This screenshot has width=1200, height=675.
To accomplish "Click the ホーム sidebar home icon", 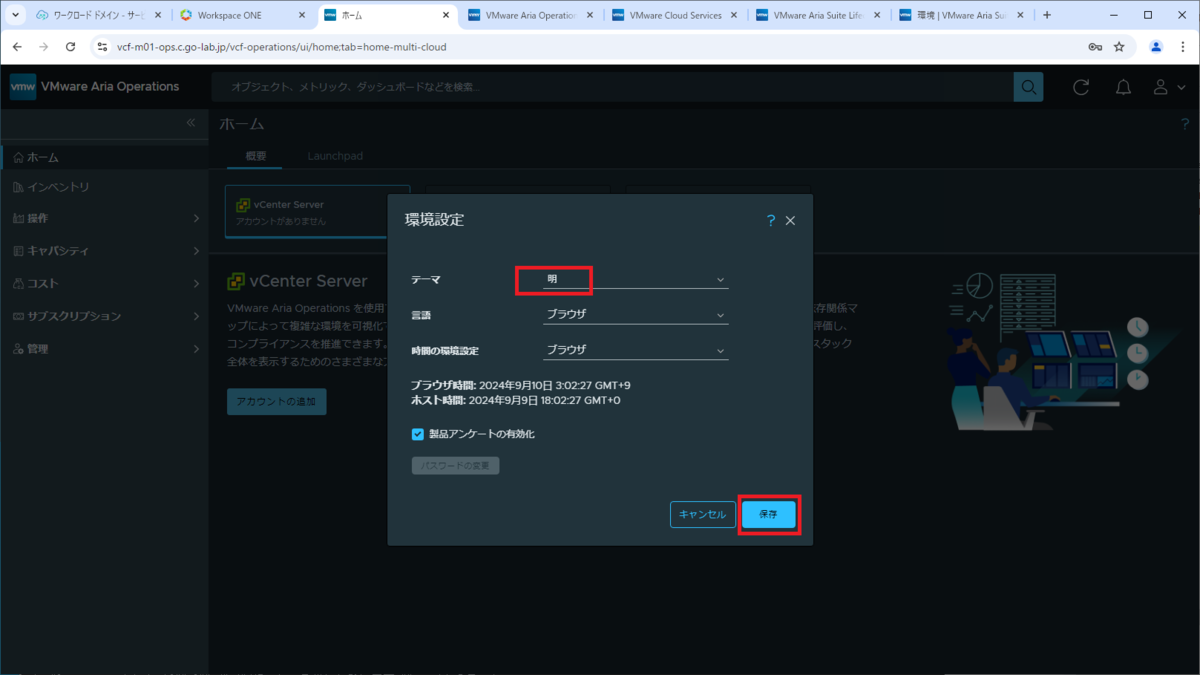I will (x=19, y=157).
